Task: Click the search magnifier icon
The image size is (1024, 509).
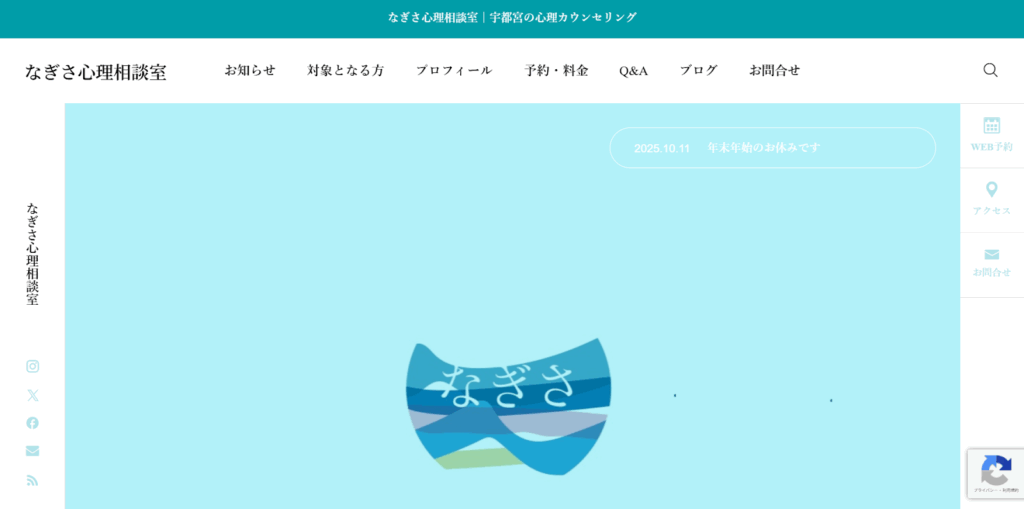Action: point(990,70)
